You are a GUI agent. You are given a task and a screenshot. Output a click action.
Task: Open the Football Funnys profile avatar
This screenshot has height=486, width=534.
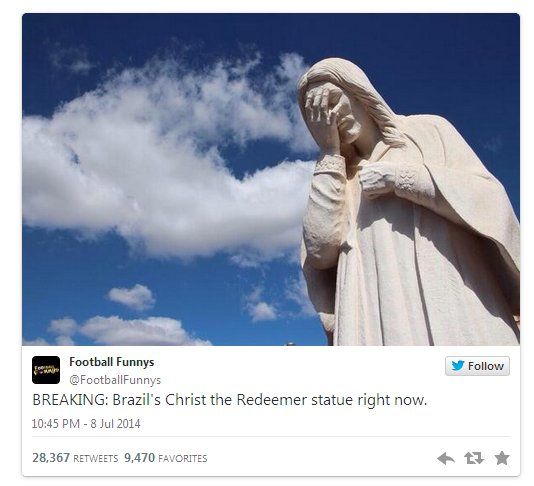46,370
